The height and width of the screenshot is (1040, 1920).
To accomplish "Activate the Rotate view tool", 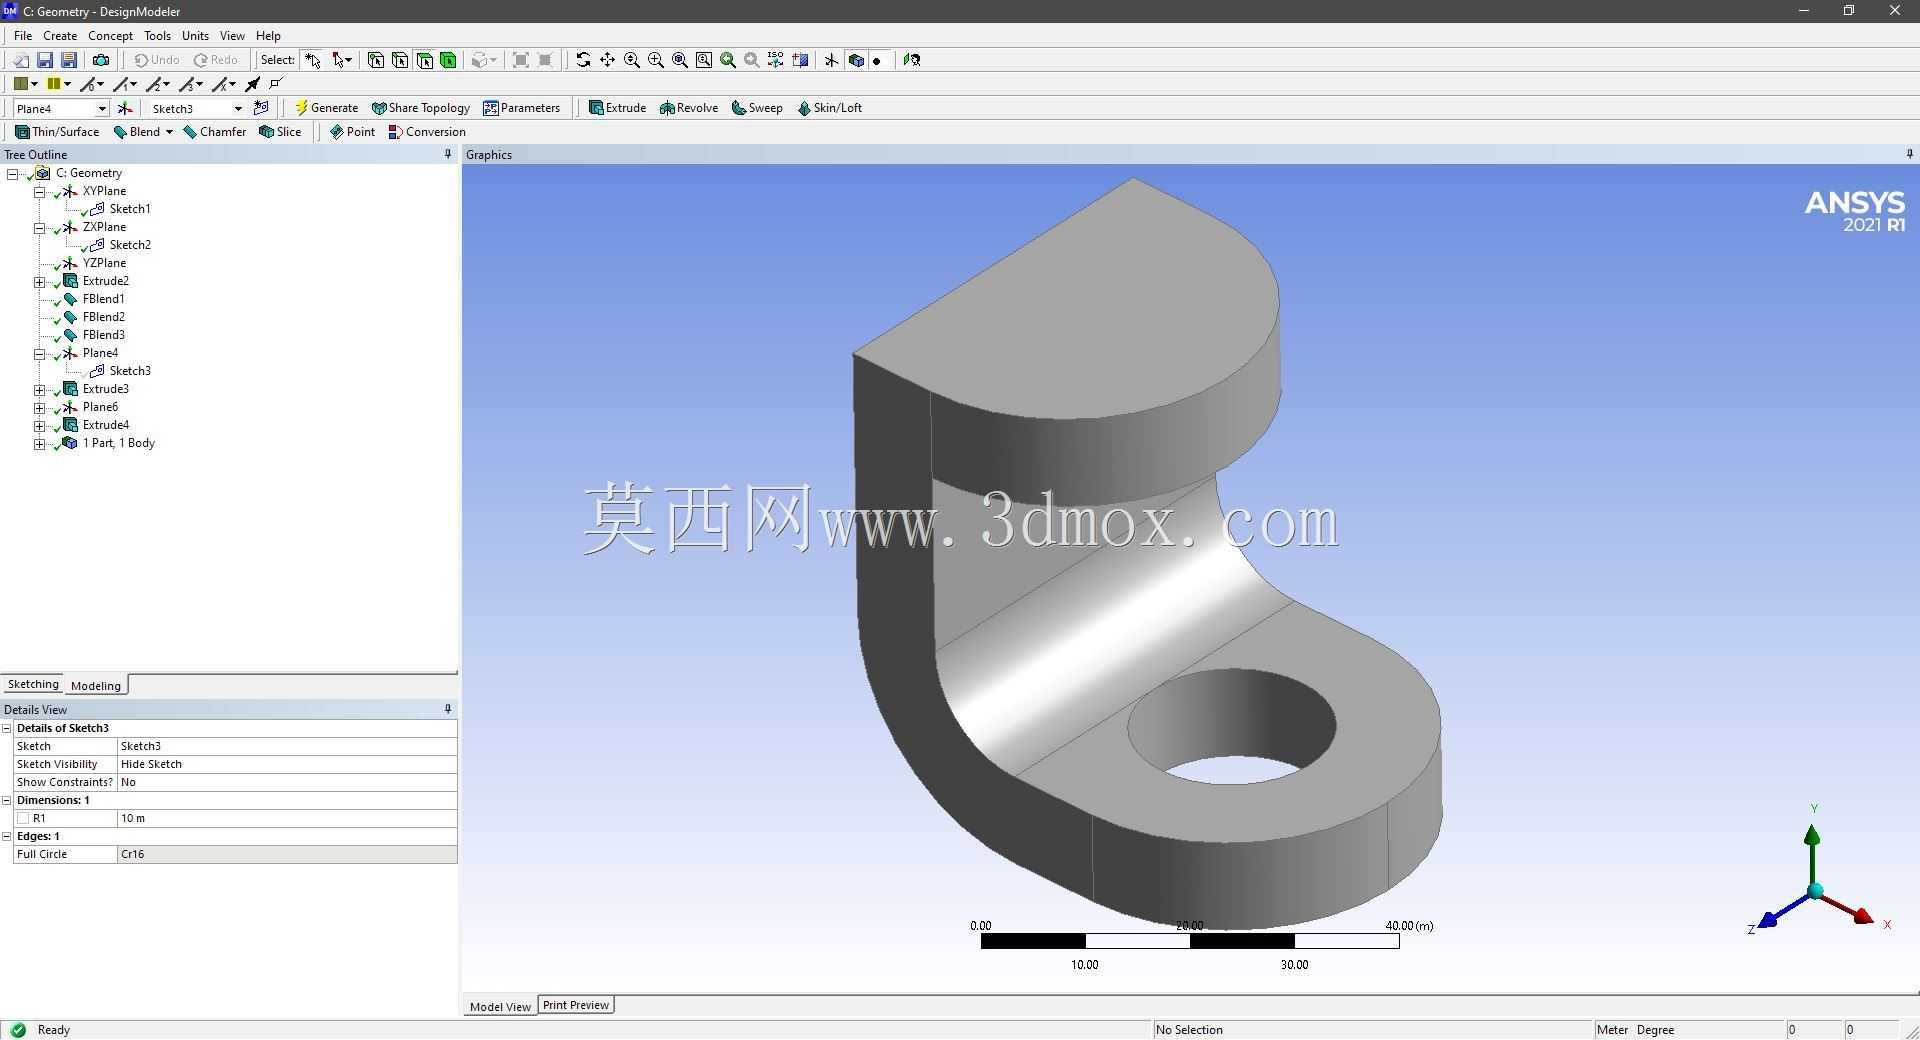I will click(583, 60).
